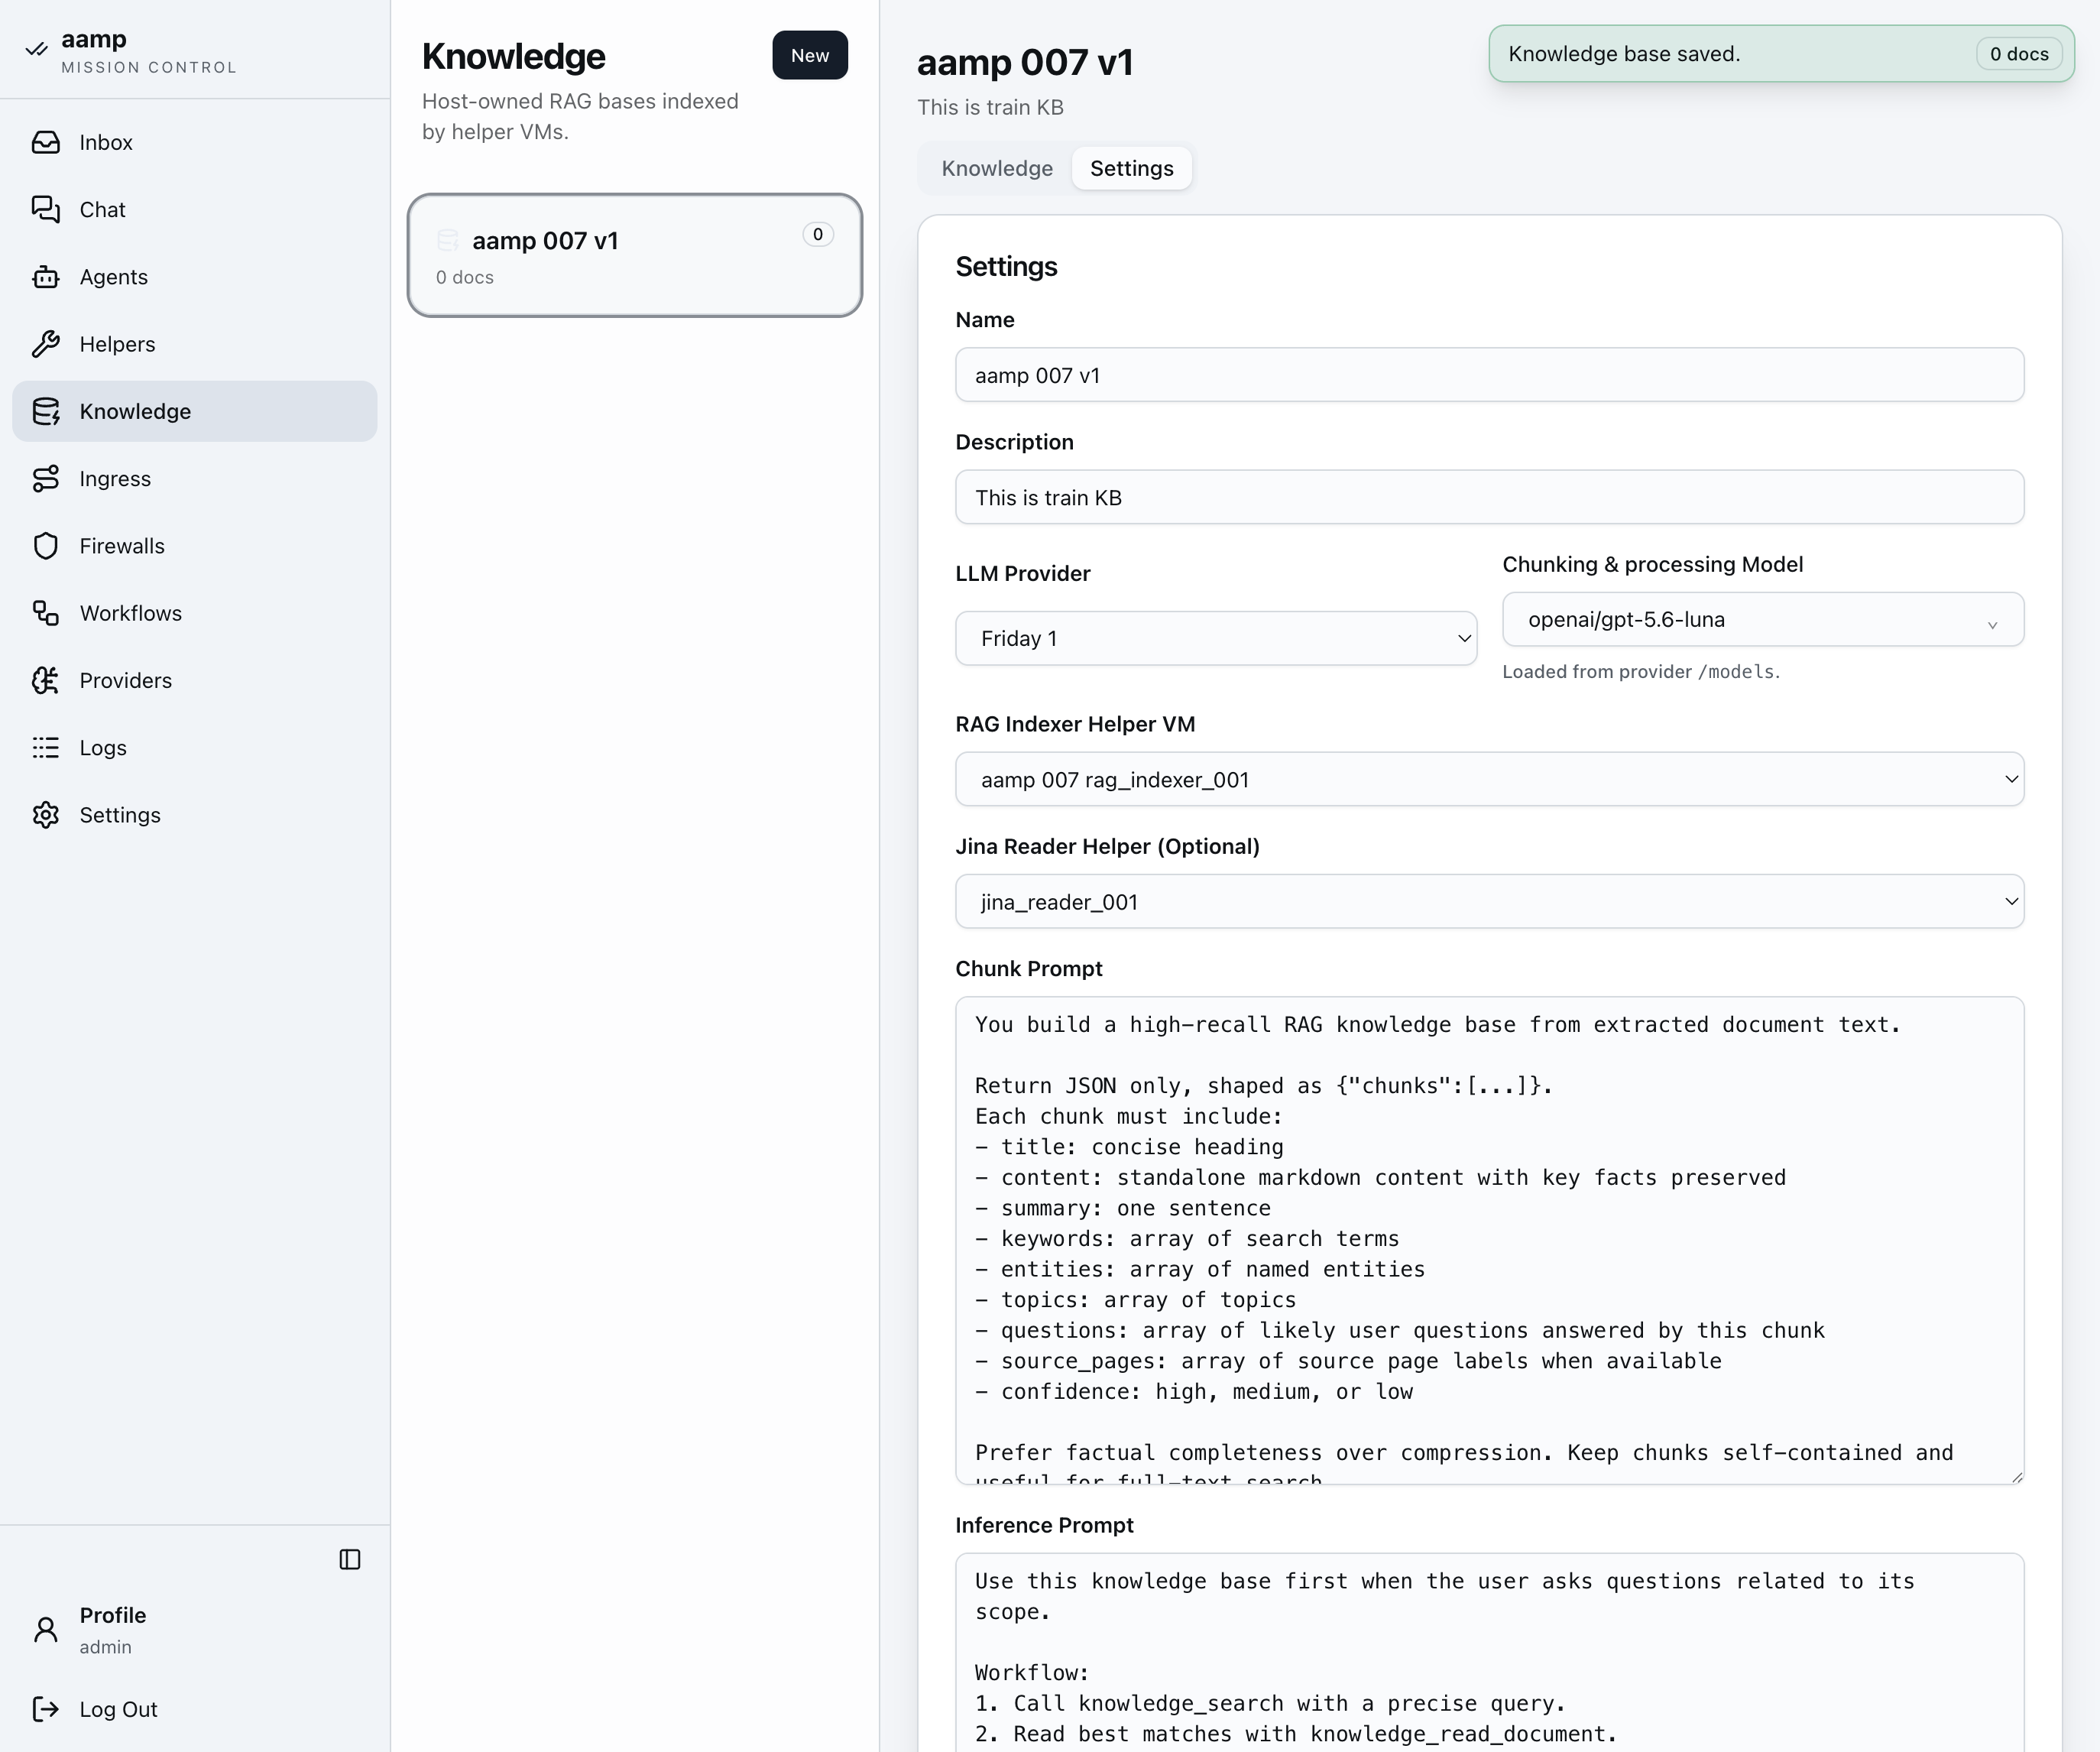
Task: Open the admin Profile entry
Action: (x=194, y=1630)
